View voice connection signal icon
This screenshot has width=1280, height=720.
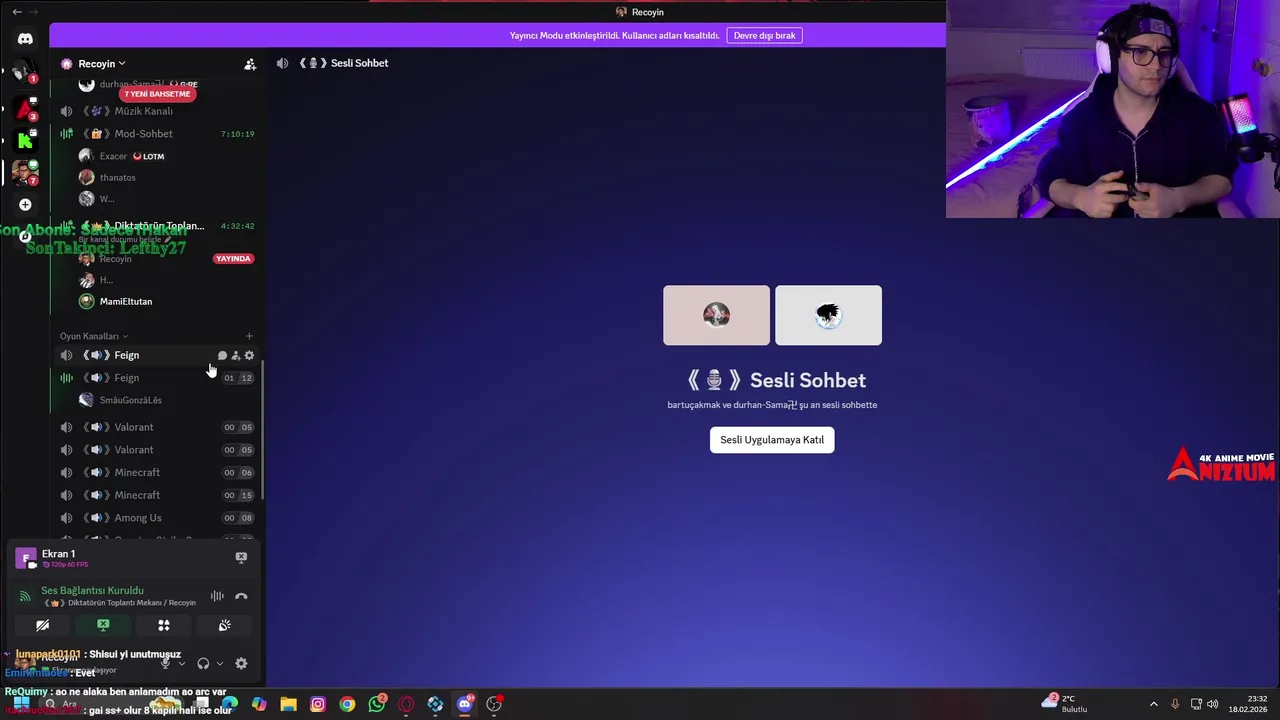25,596
